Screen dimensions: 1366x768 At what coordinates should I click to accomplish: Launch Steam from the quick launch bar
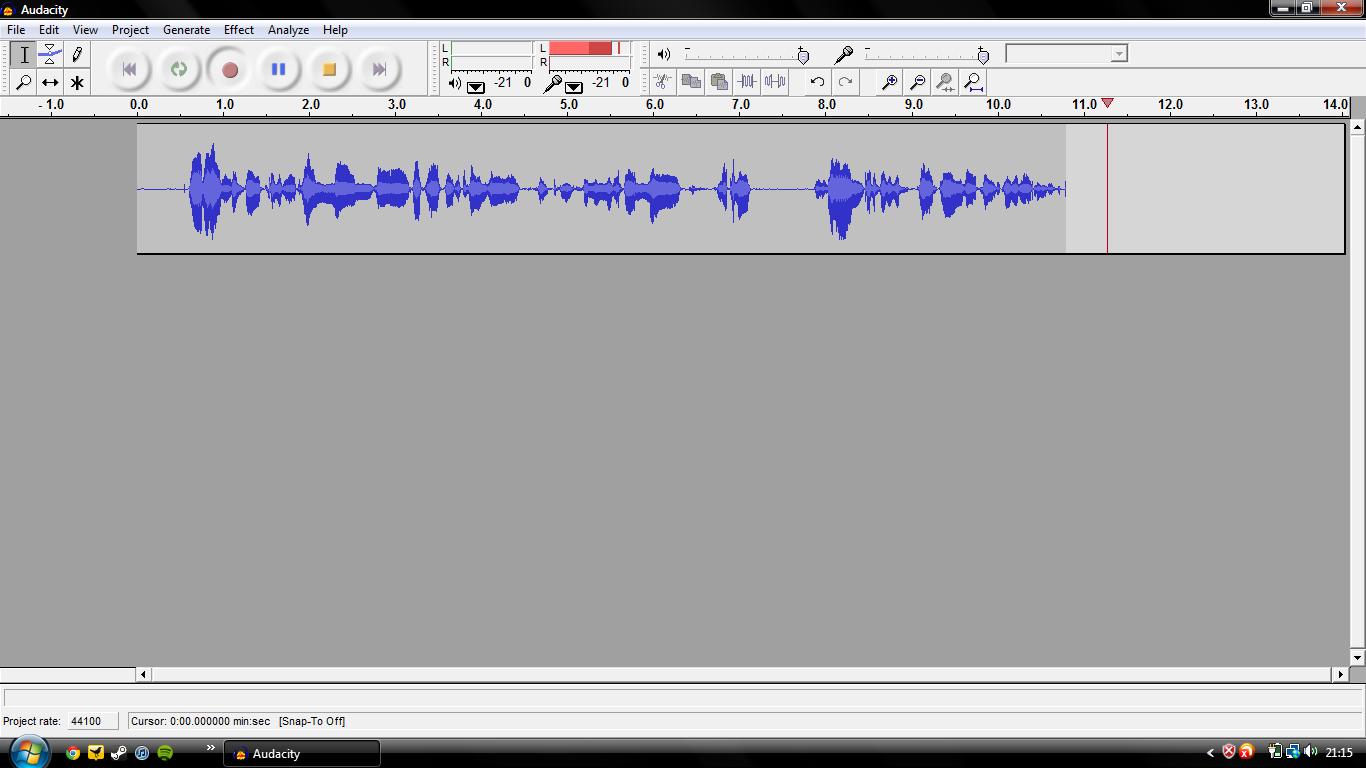coord(119,752)
